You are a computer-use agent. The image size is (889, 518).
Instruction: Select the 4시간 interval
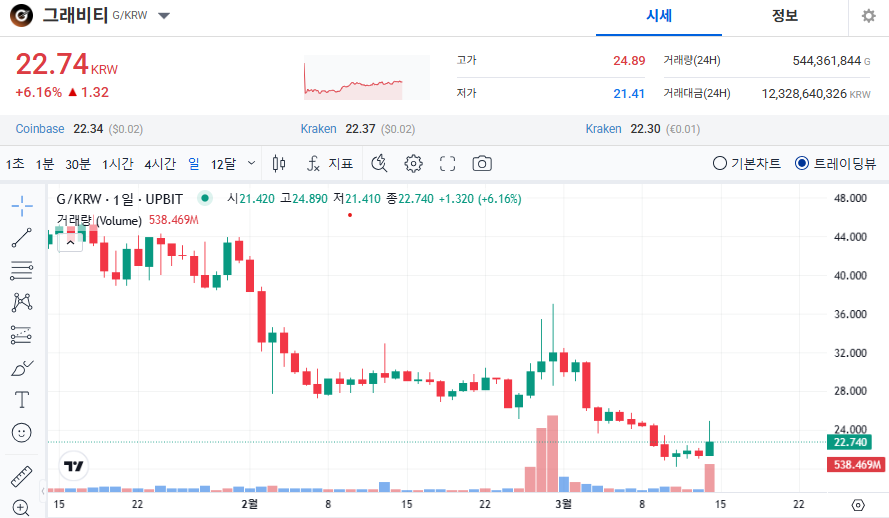tap(160, 164)
